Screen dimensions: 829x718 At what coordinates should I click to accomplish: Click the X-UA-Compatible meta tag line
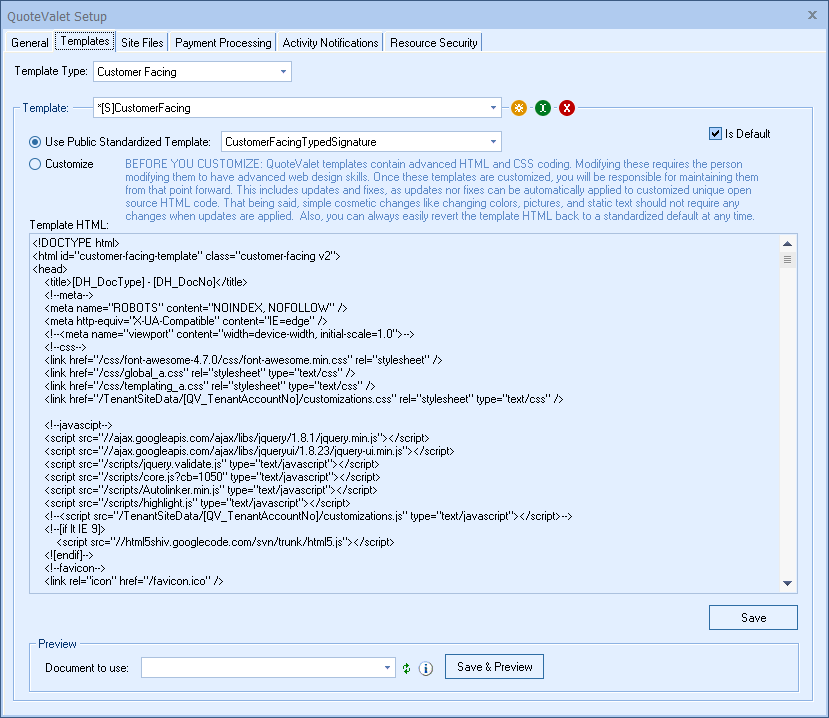tap(186, 321)
